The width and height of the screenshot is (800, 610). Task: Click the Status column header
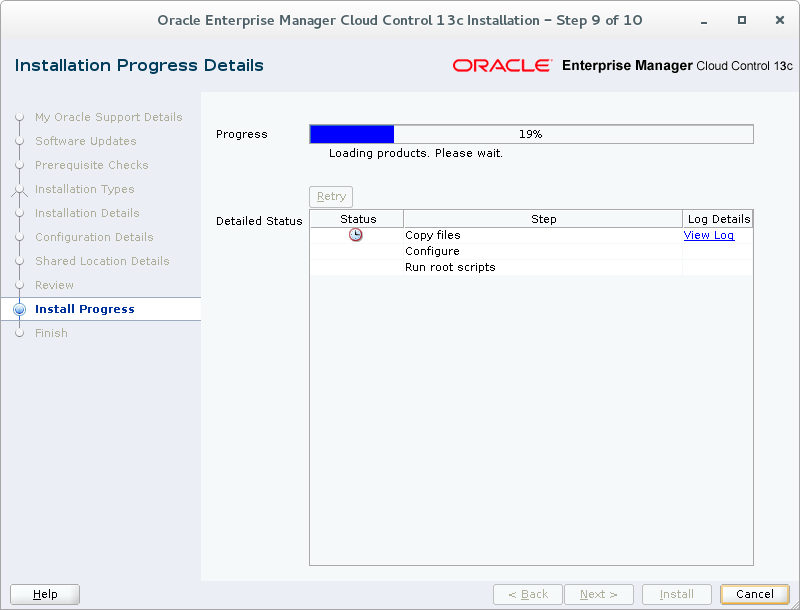click(357, 219)
